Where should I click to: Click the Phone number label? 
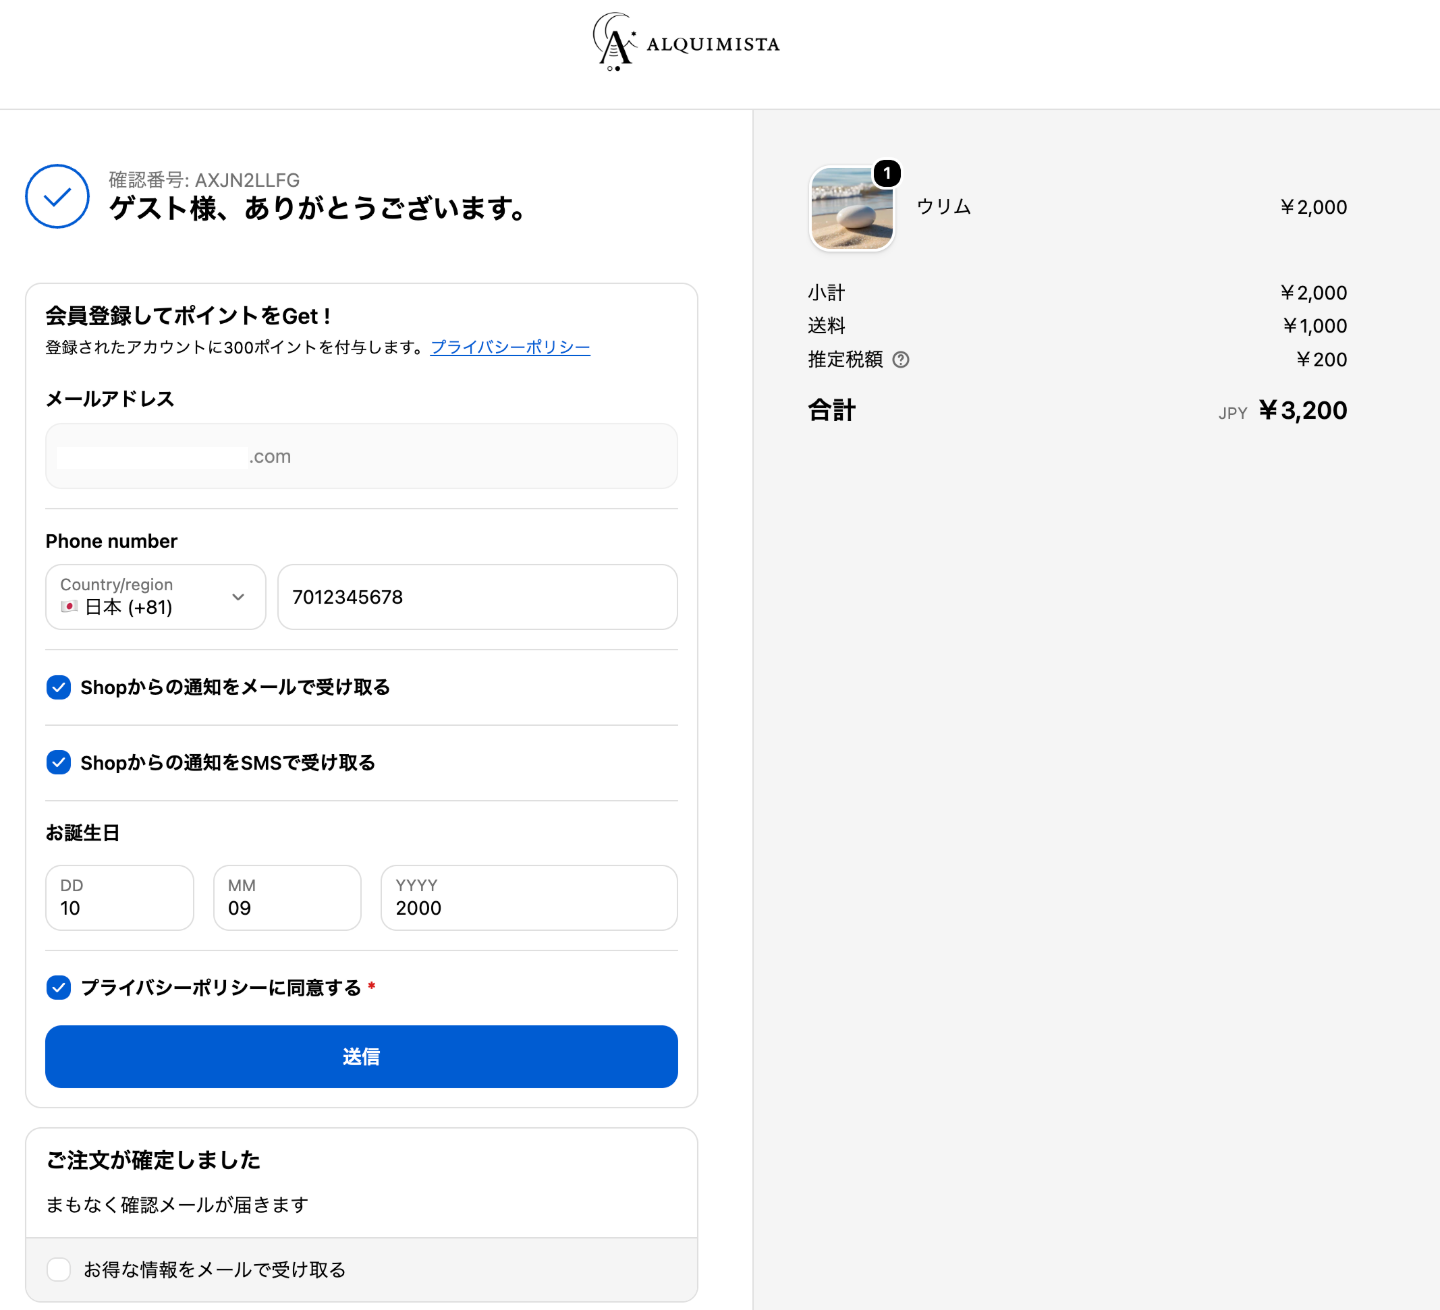click(111, 541)
